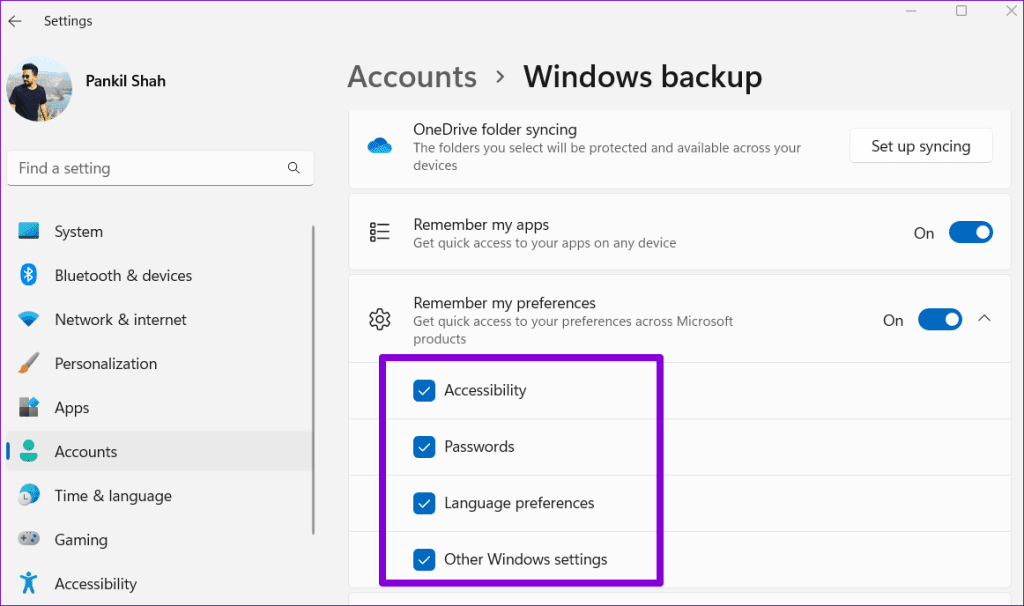Click the Bluetooth icon in sidebar
The image size is (1024, 606).
coord(28,275)
